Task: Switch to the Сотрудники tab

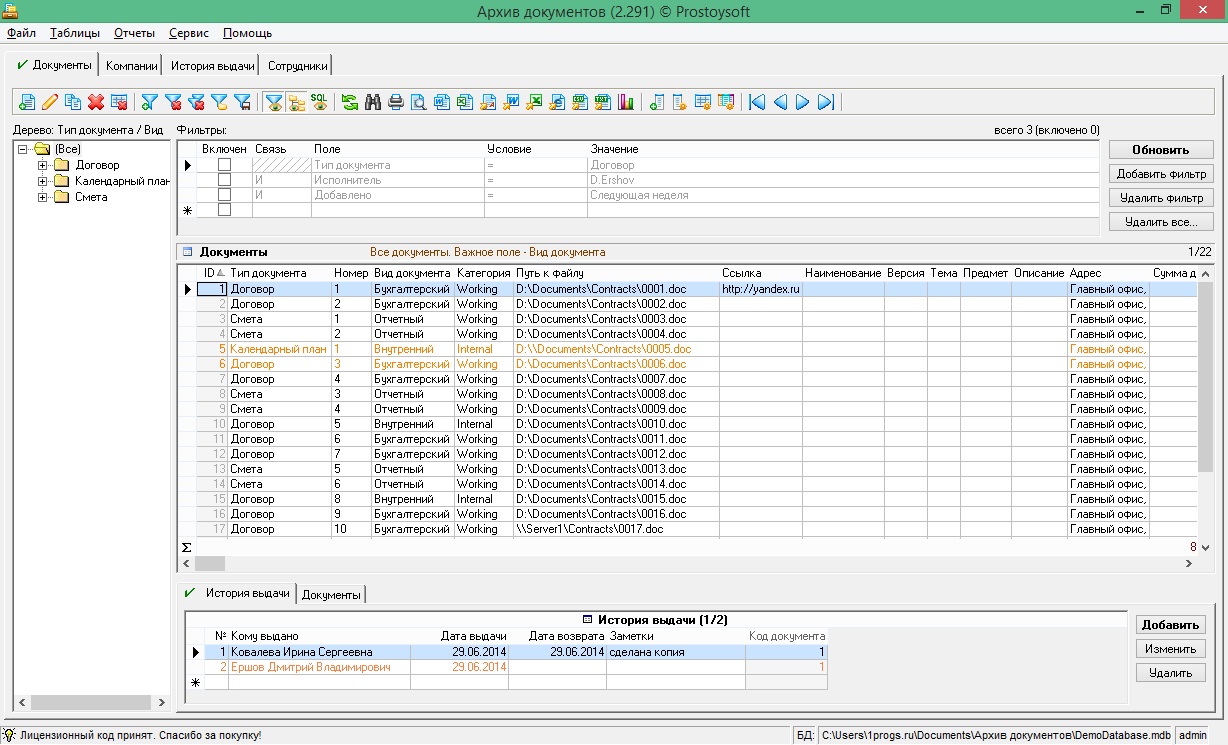Action: 297,66
